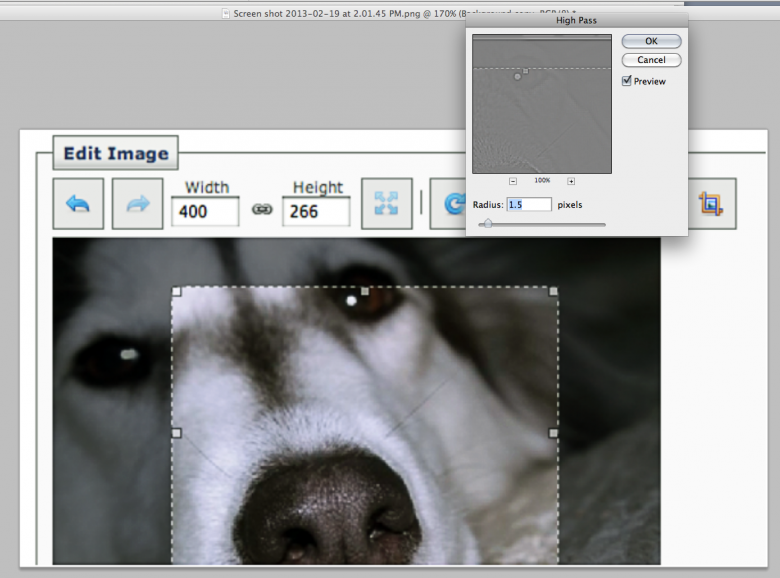Click the left-middle crop selection handle

pyautogui.click(x=177, y=433)
